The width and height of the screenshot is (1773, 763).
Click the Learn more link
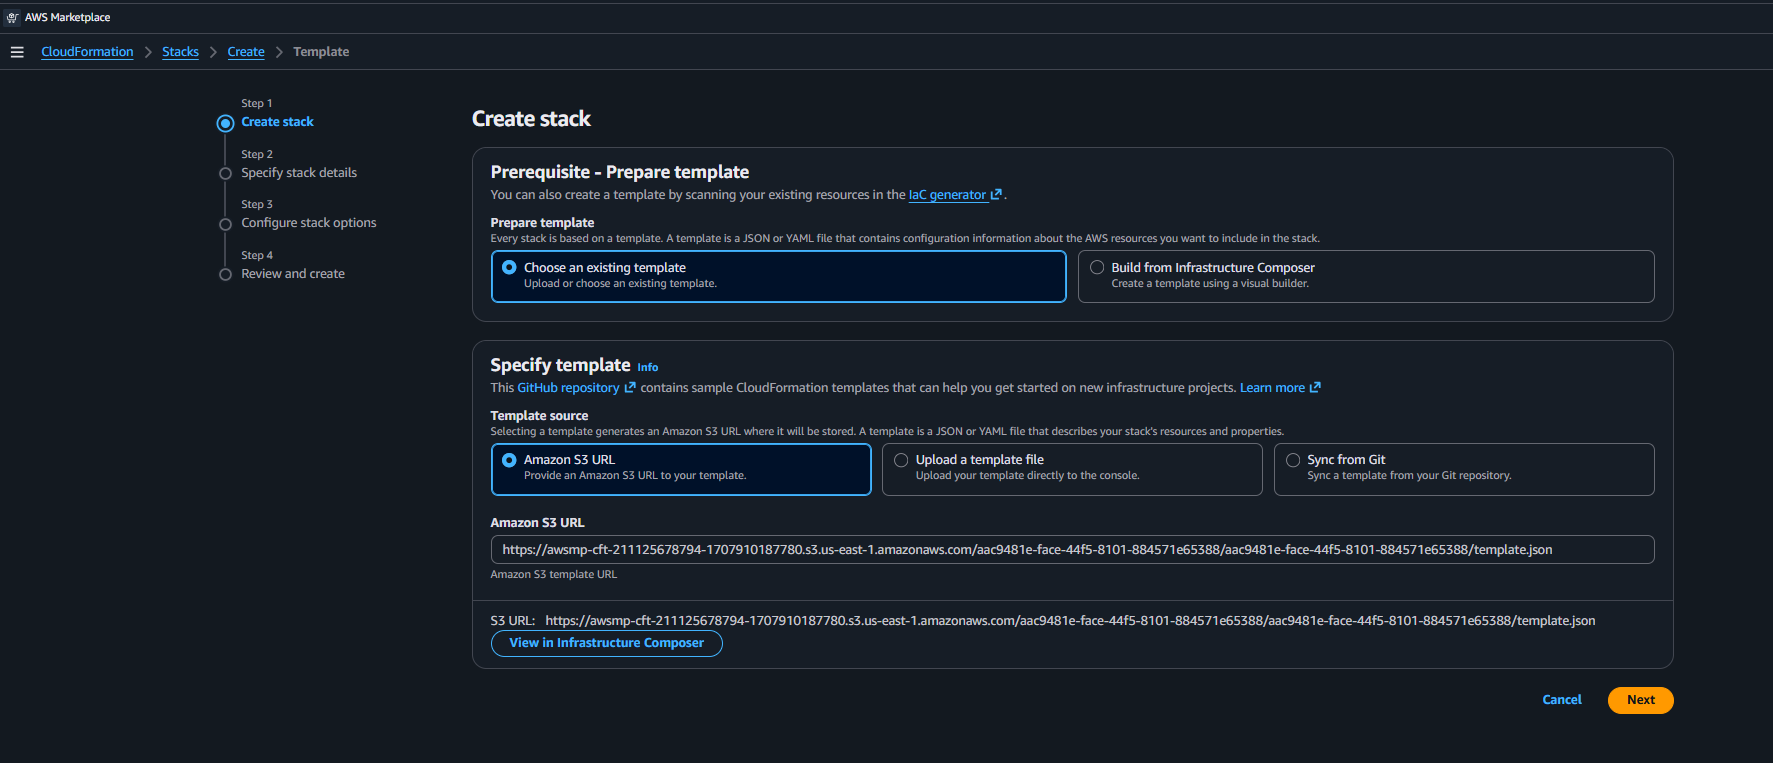coord(1272,388)
